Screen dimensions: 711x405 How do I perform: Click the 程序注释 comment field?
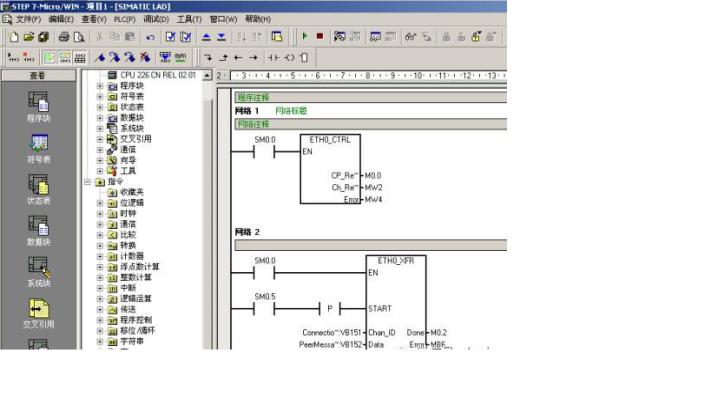(370, 97)
